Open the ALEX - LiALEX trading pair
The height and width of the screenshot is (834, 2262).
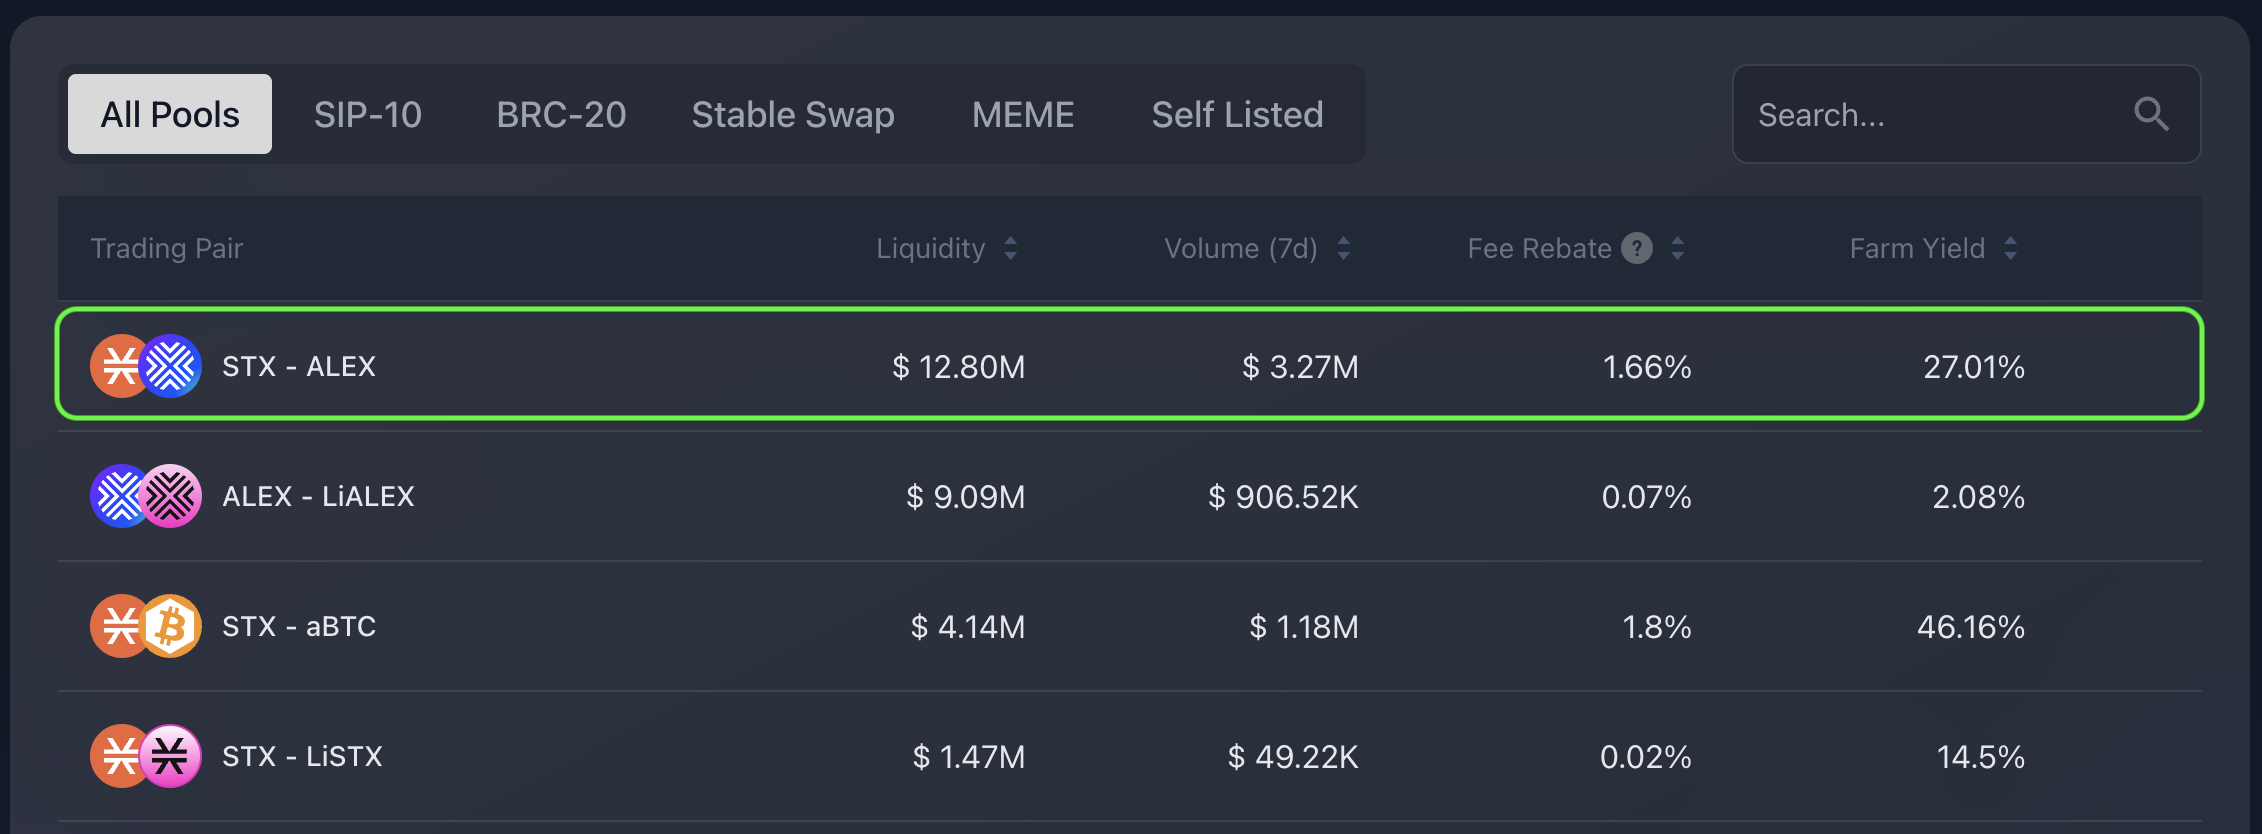tap(318, 496)
